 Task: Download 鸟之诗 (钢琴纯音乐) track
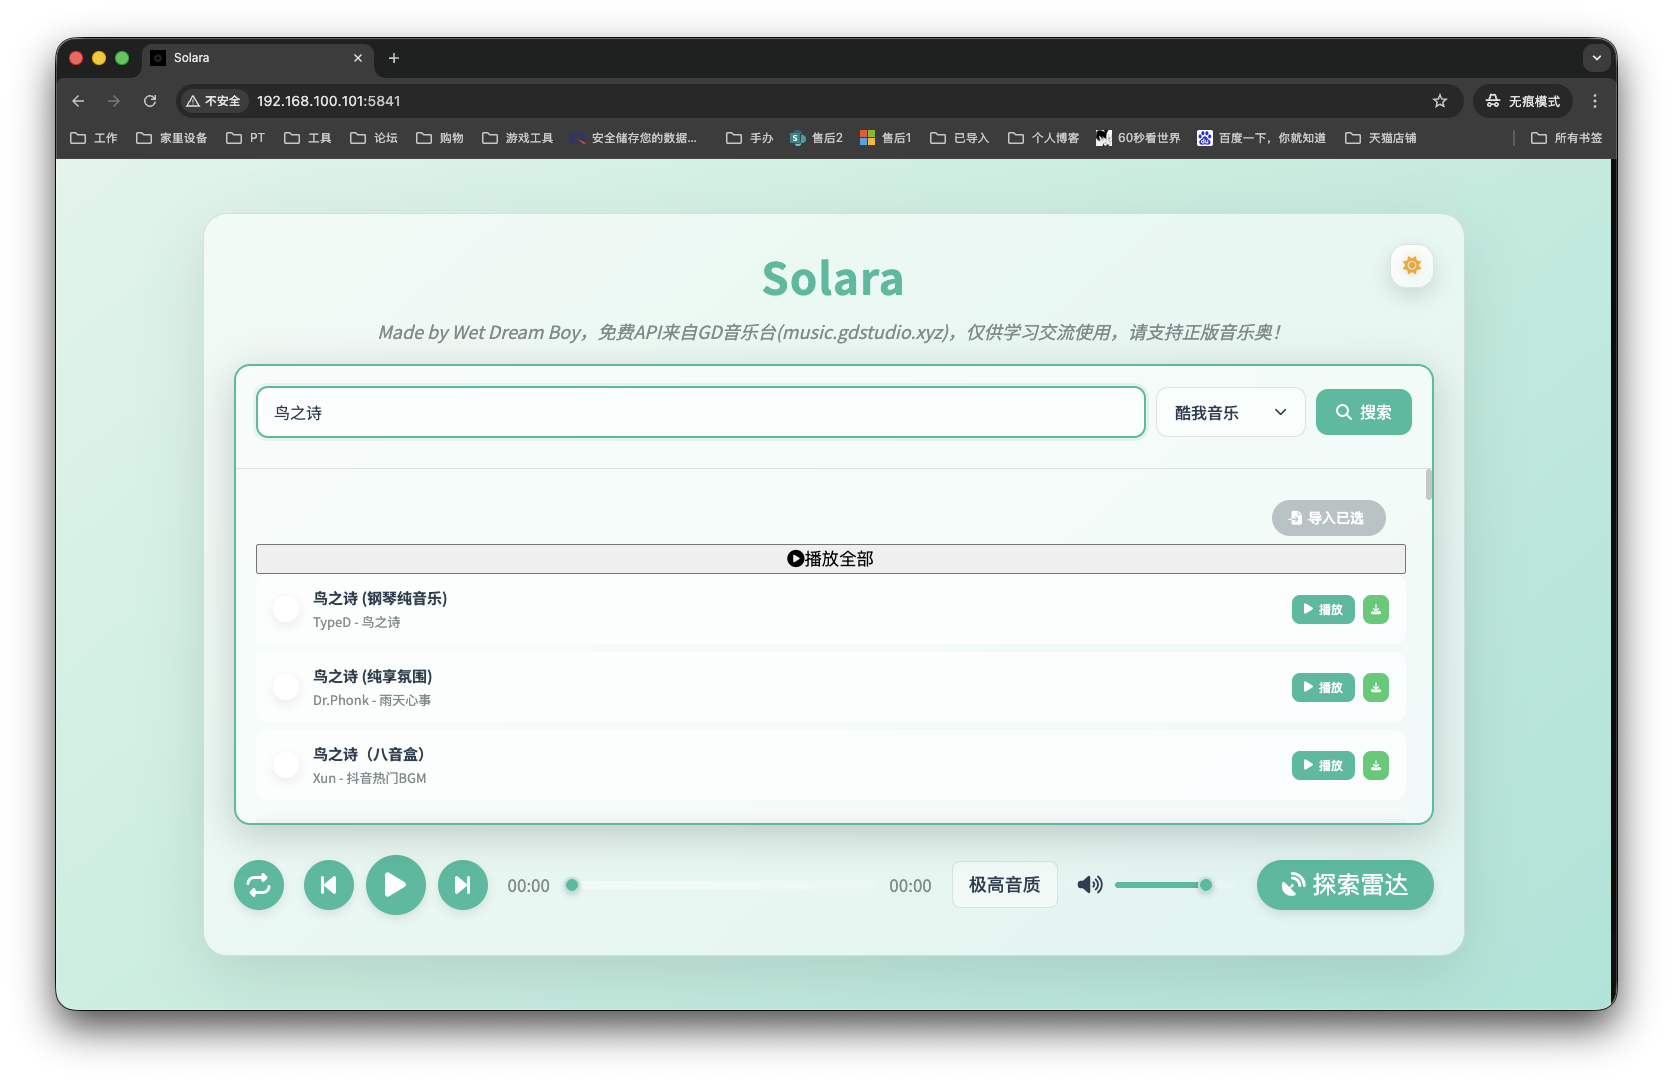(1376, 610)
